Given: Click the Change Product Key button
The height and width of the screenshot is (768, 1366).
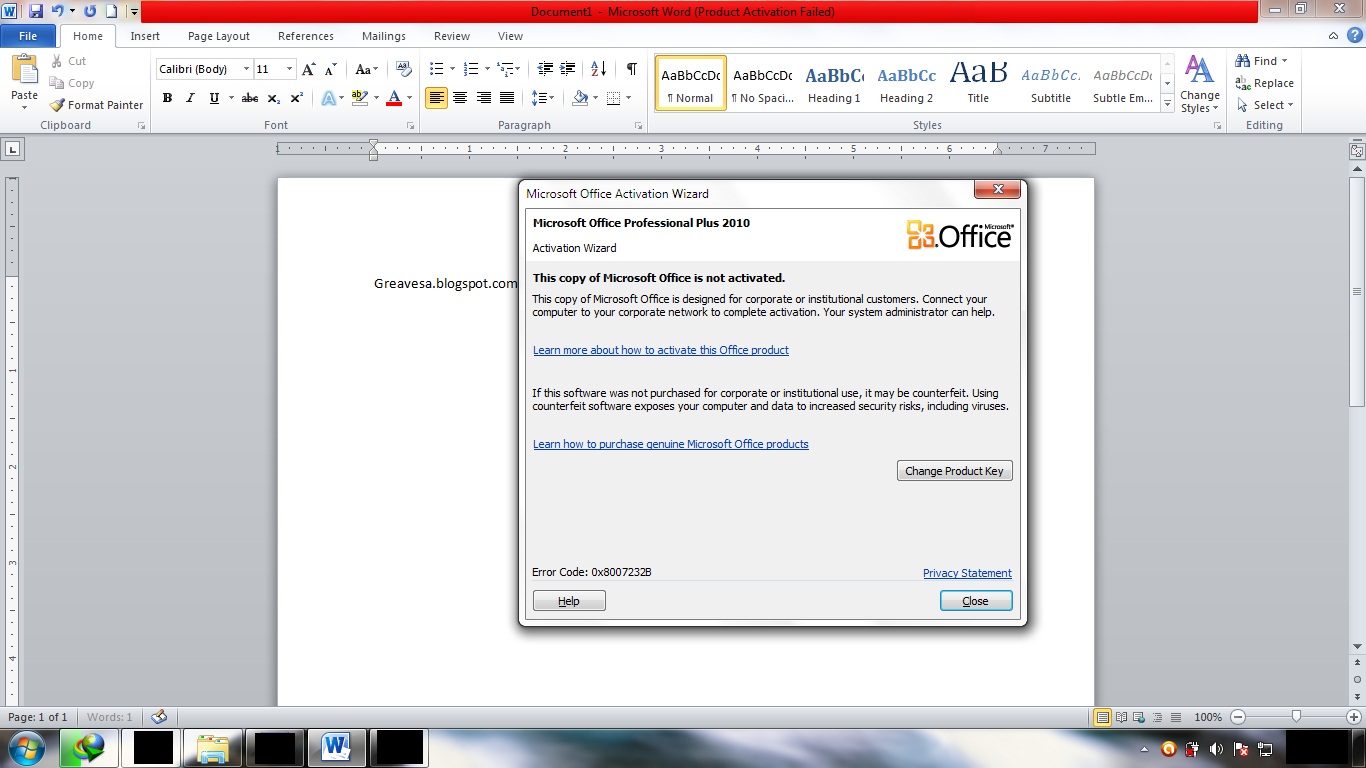Looking at the screenshot, I should (x=954, y=470).
